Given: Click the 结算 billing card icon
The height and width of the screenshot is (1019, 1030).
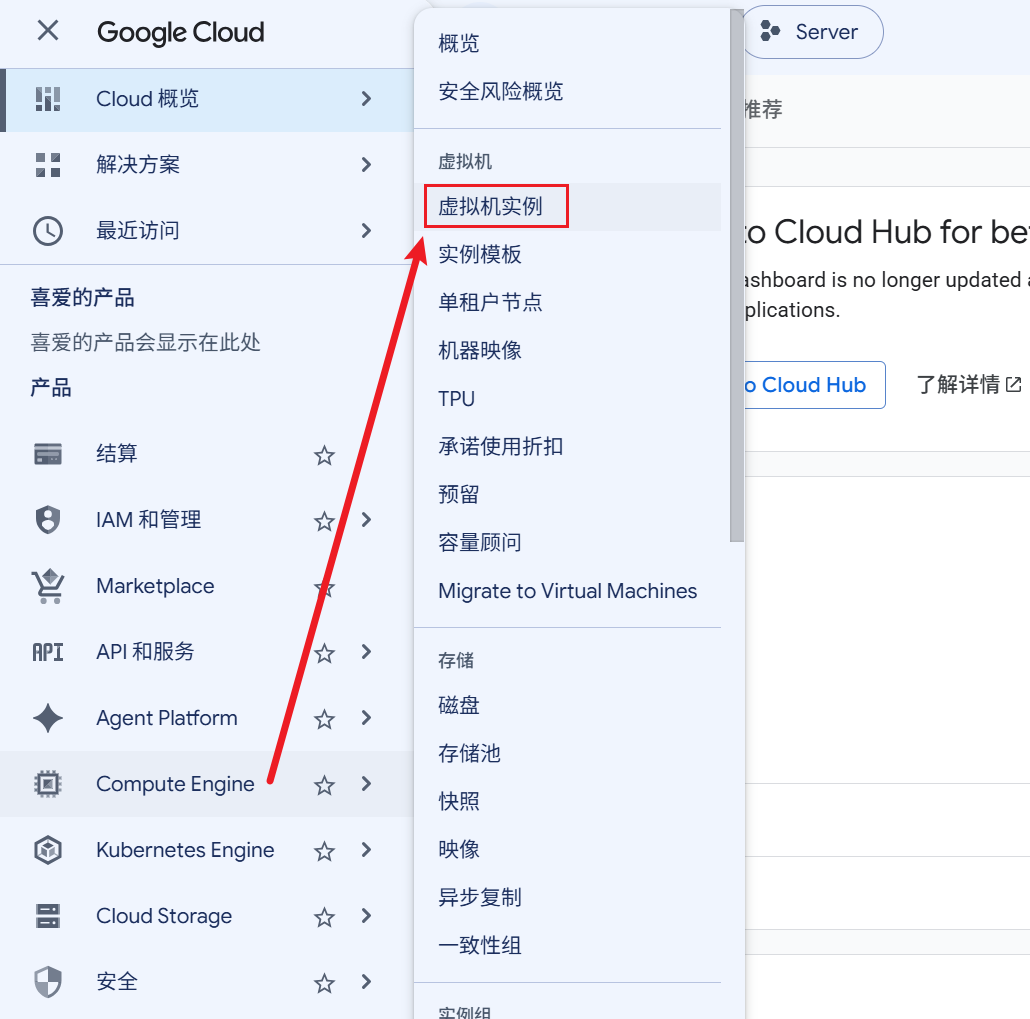Looking at the screenshot, I should 48,454.
